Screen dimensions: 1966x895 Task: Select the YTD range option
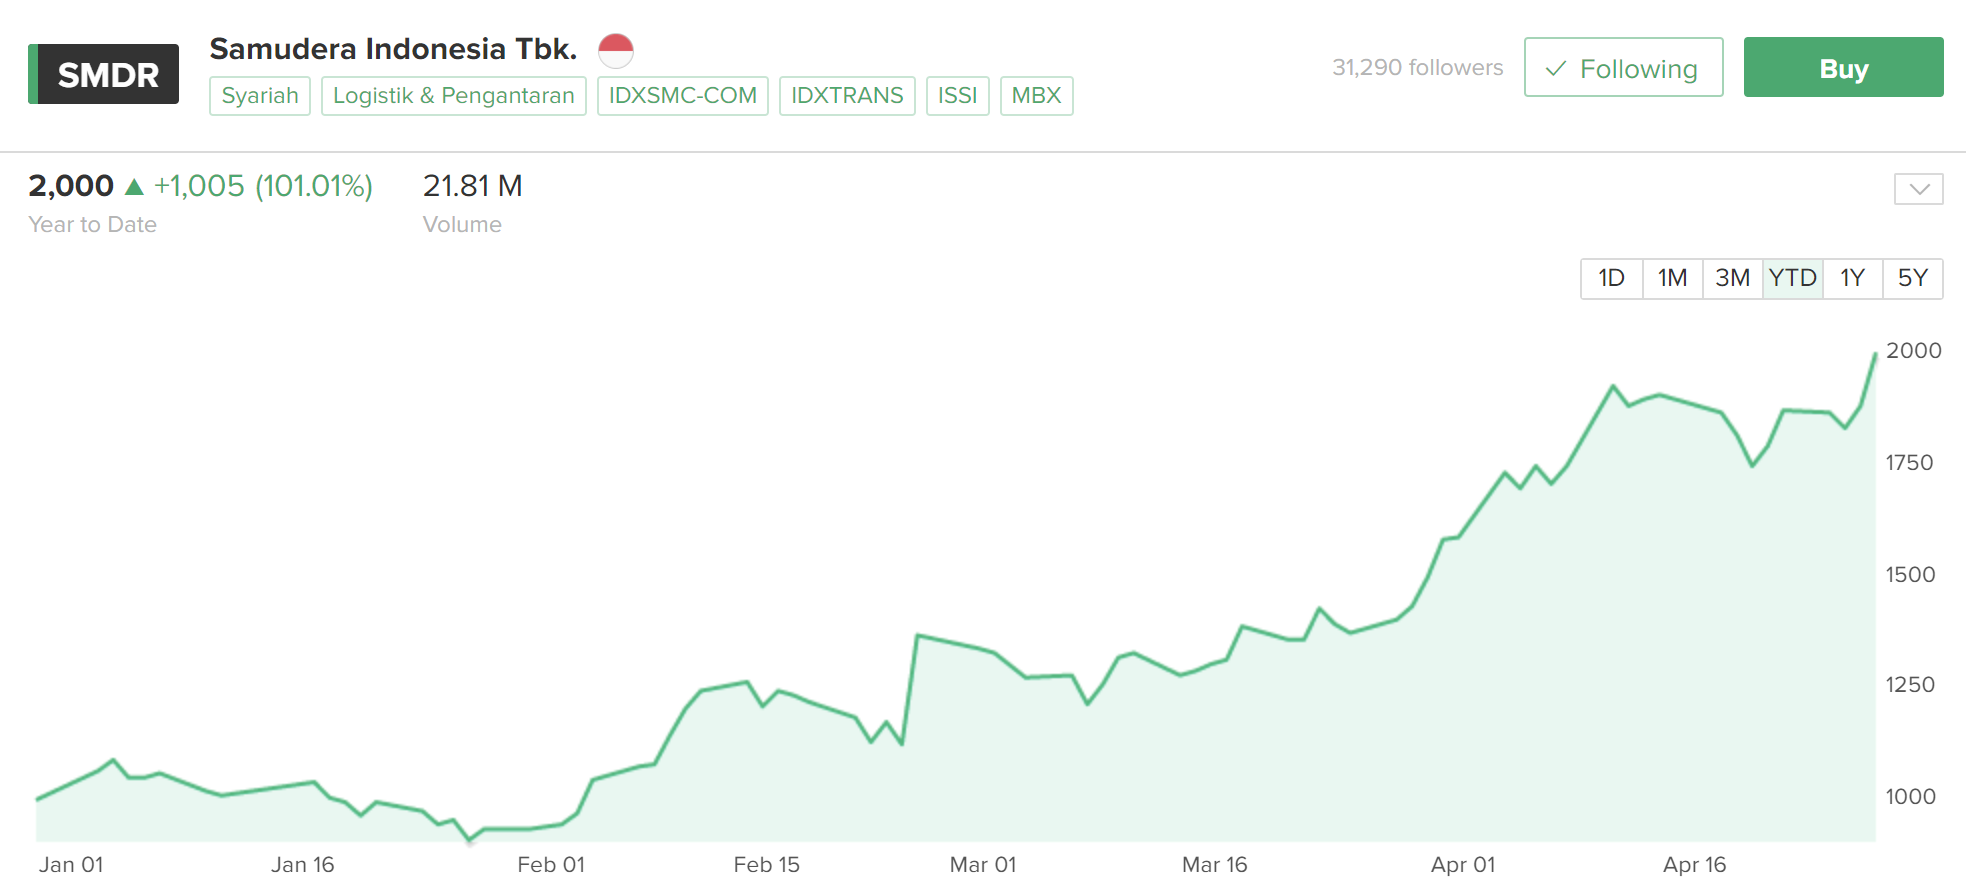pos(1792,278)
